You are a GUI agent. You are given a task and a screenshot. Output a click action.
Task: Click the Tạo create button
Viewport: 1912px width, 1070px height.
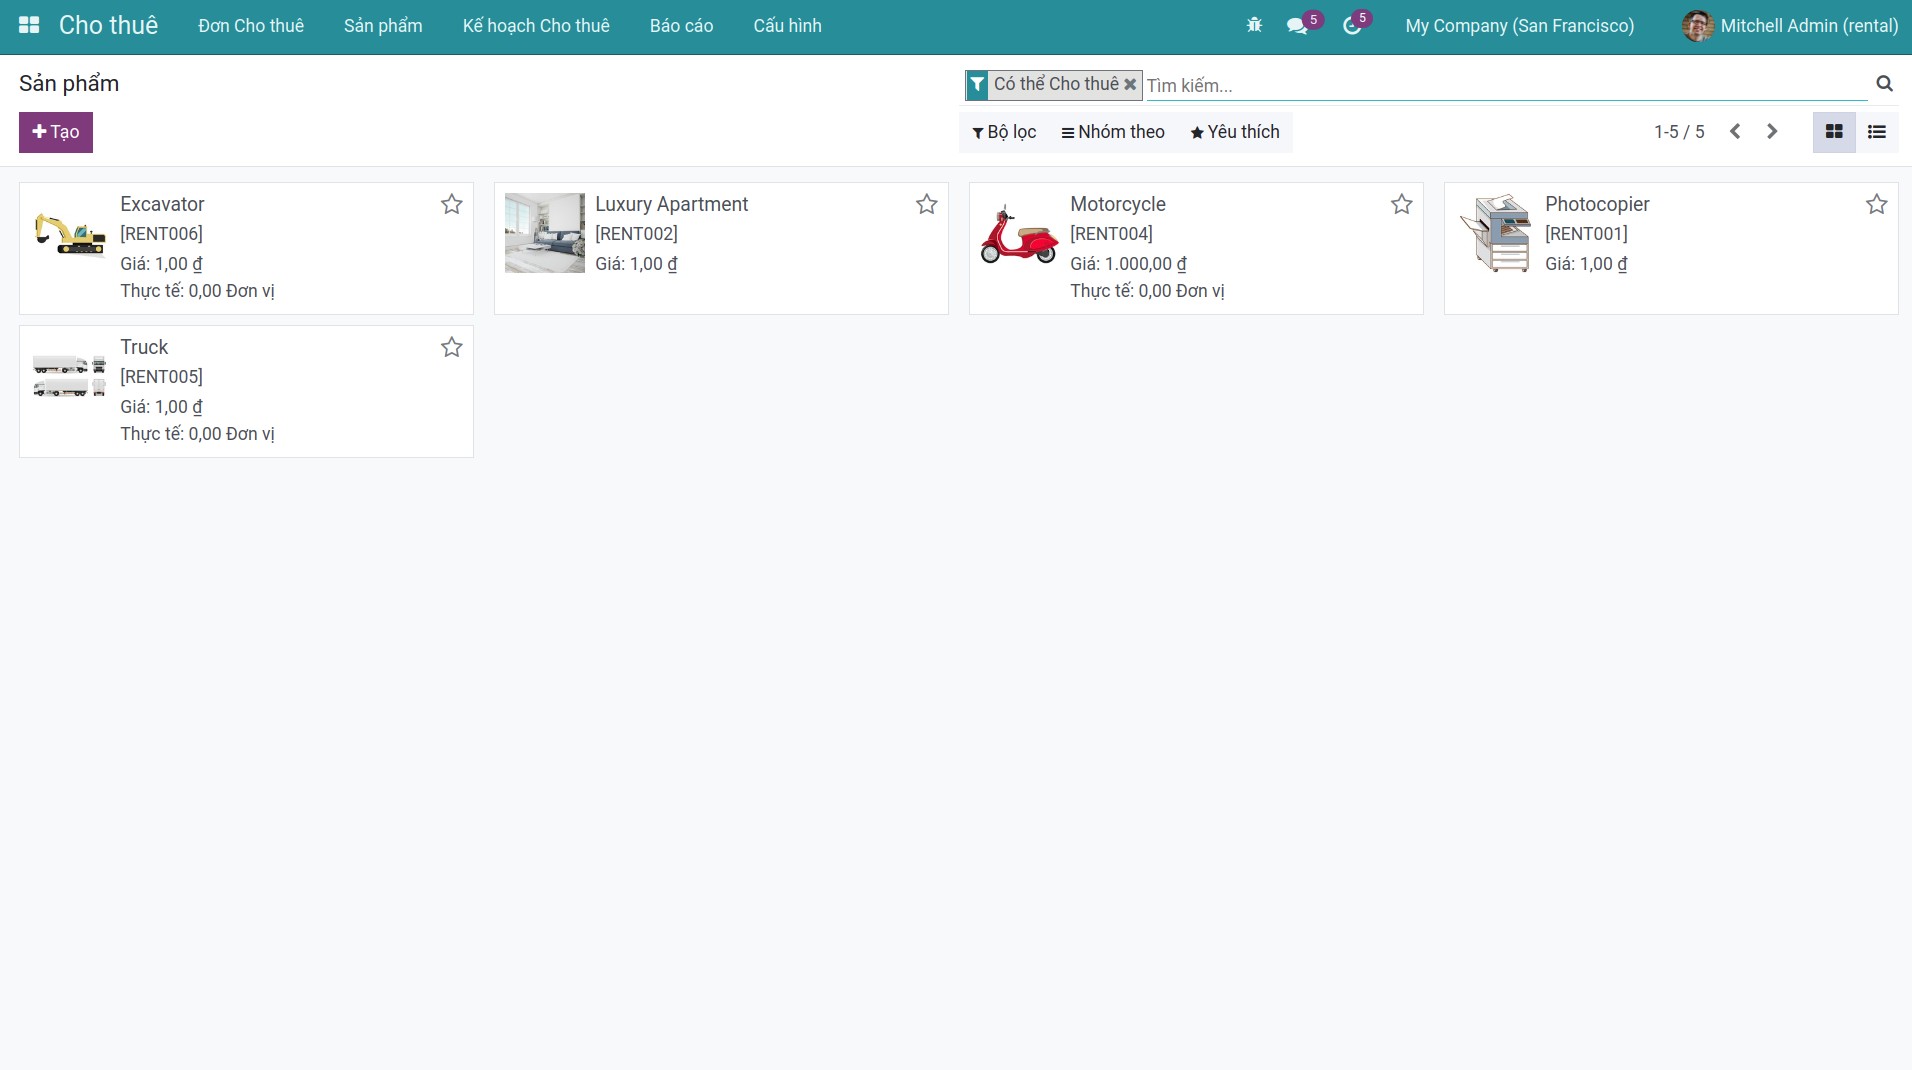coord(56,132)
